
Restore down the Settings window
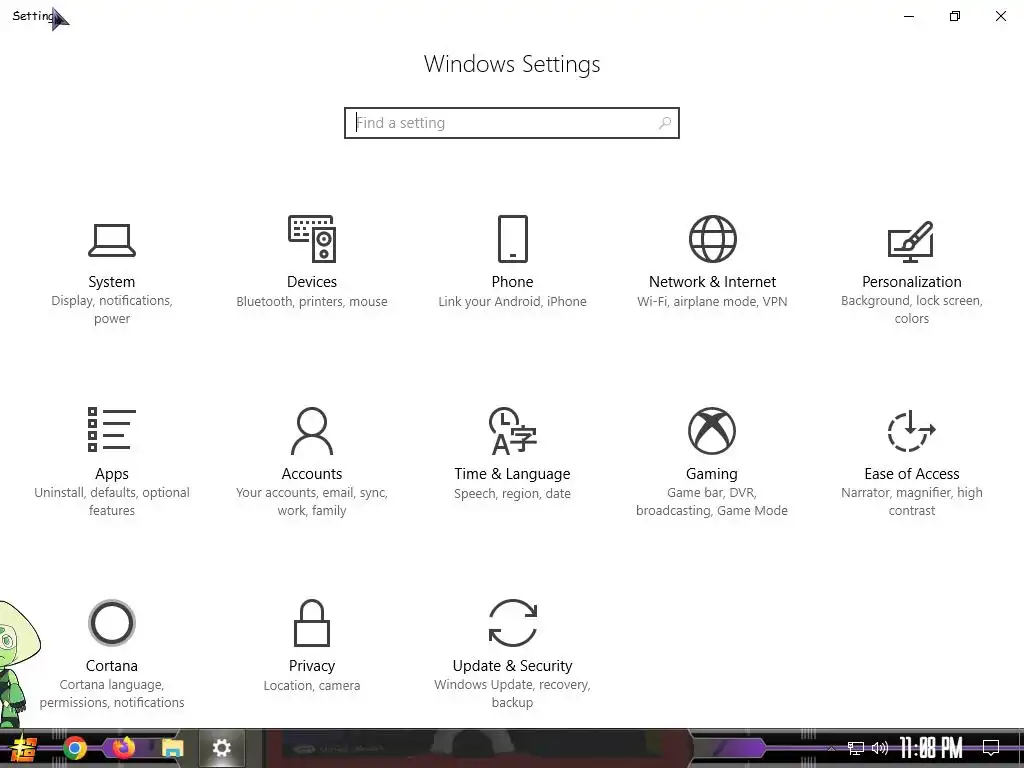pyautogui.click(x=955, y=16)
